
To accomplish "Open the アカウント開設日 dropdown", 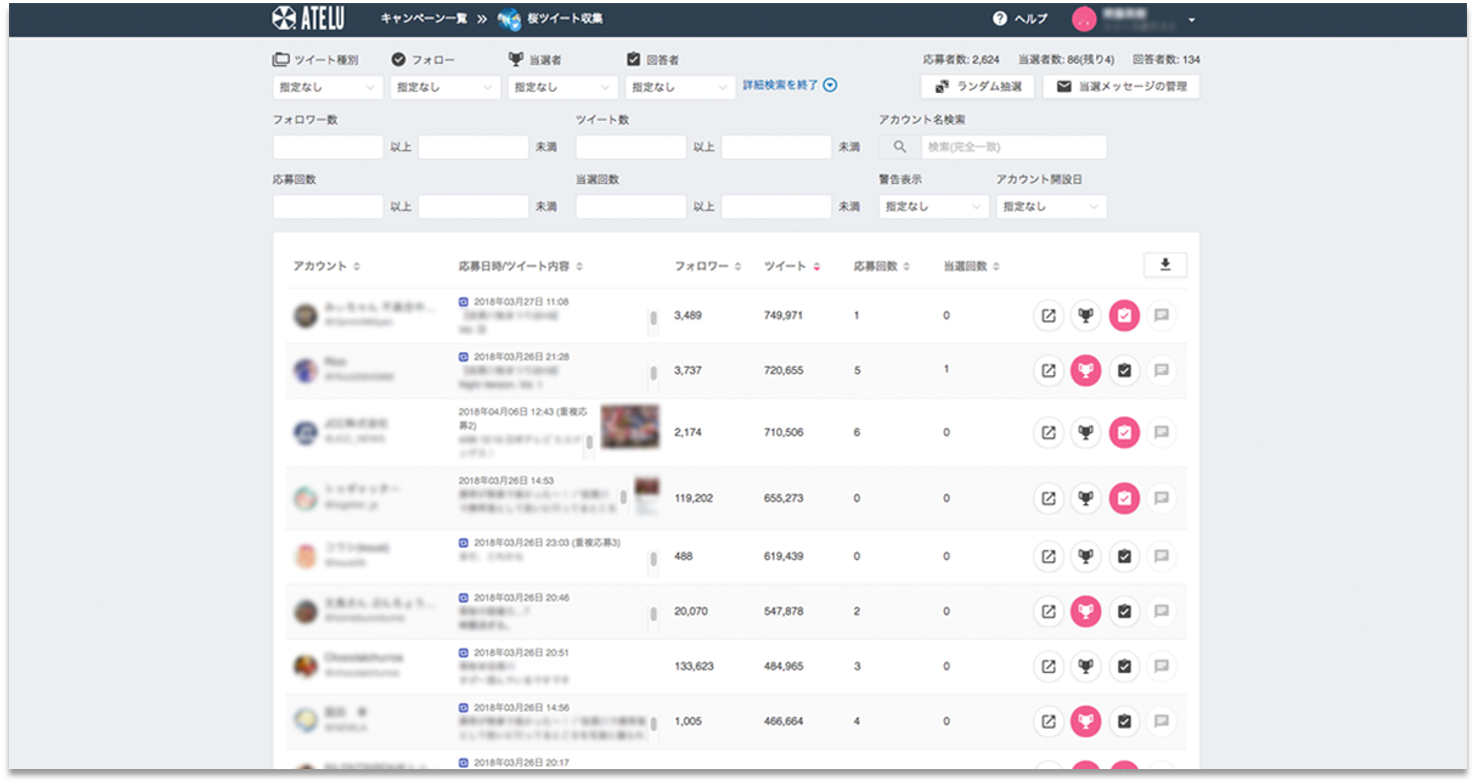I will pos(1051,207).
